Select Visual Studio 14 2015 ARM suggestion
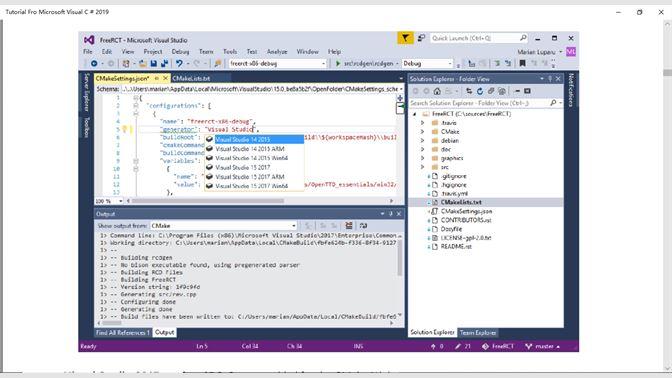The image size is (672, 378). pyautogui.click(x=250, y=149)
